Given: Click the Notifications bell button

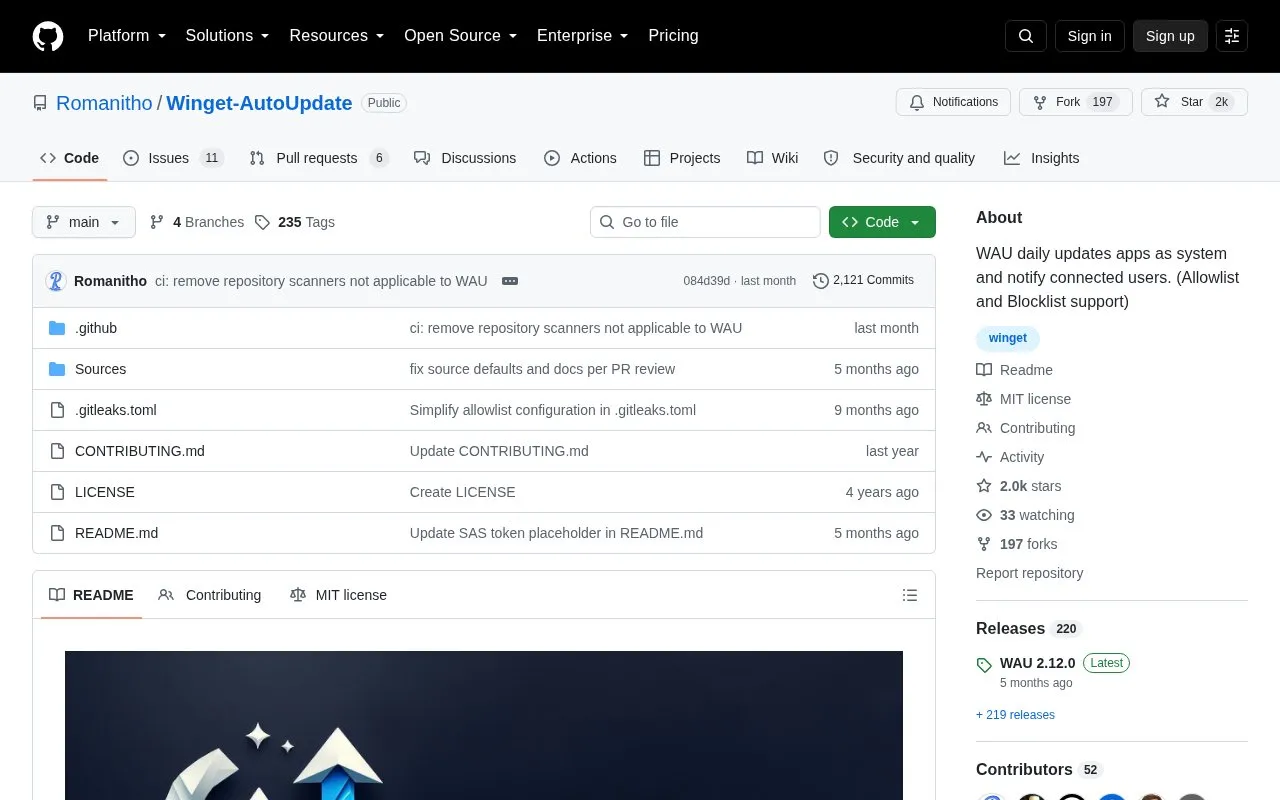Looking at the screenshot, I should [x=954, y=102].
